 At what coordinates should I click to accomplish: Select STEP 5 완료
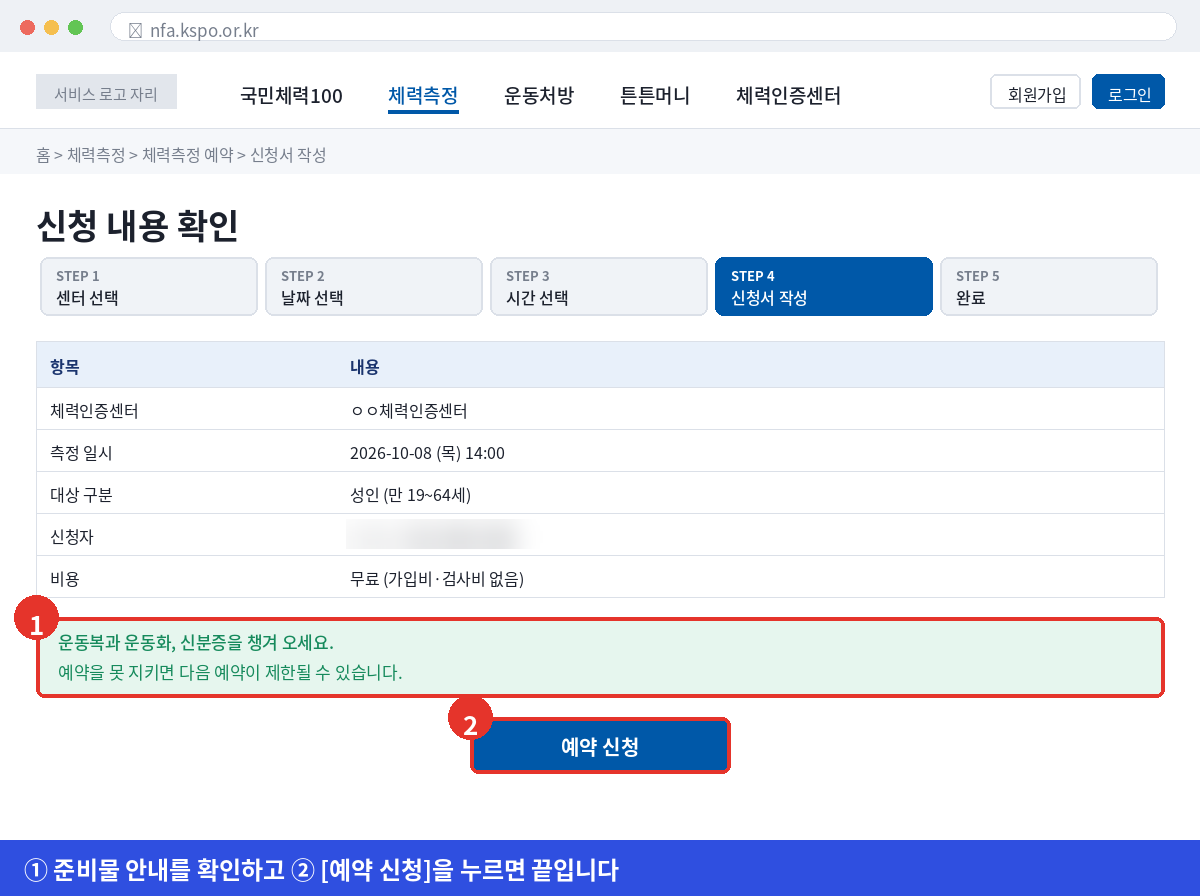tap(1049, 287)
